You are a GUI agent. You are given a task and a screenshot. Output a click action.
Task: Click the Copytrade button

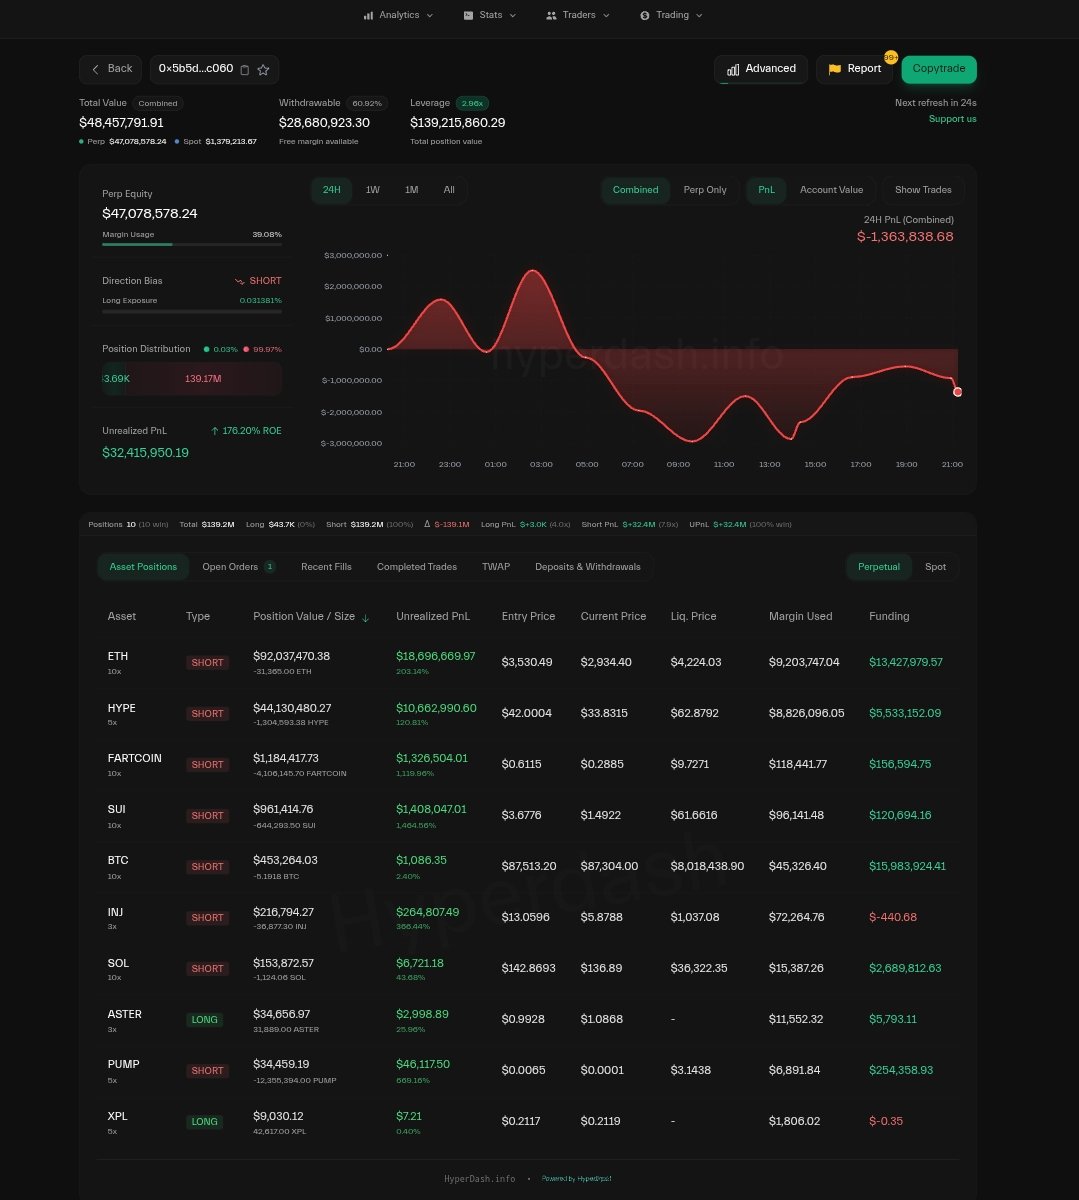pos(938,69)
